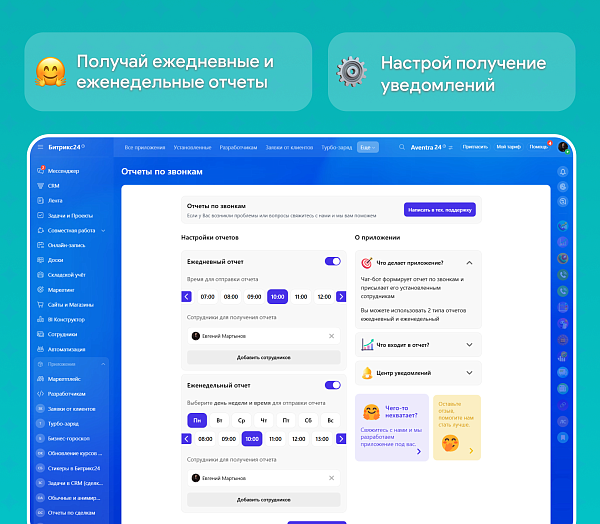Select Пн weekday for weekly report
The height and width of the screenshot is (524, 600).
click(197, 420)
